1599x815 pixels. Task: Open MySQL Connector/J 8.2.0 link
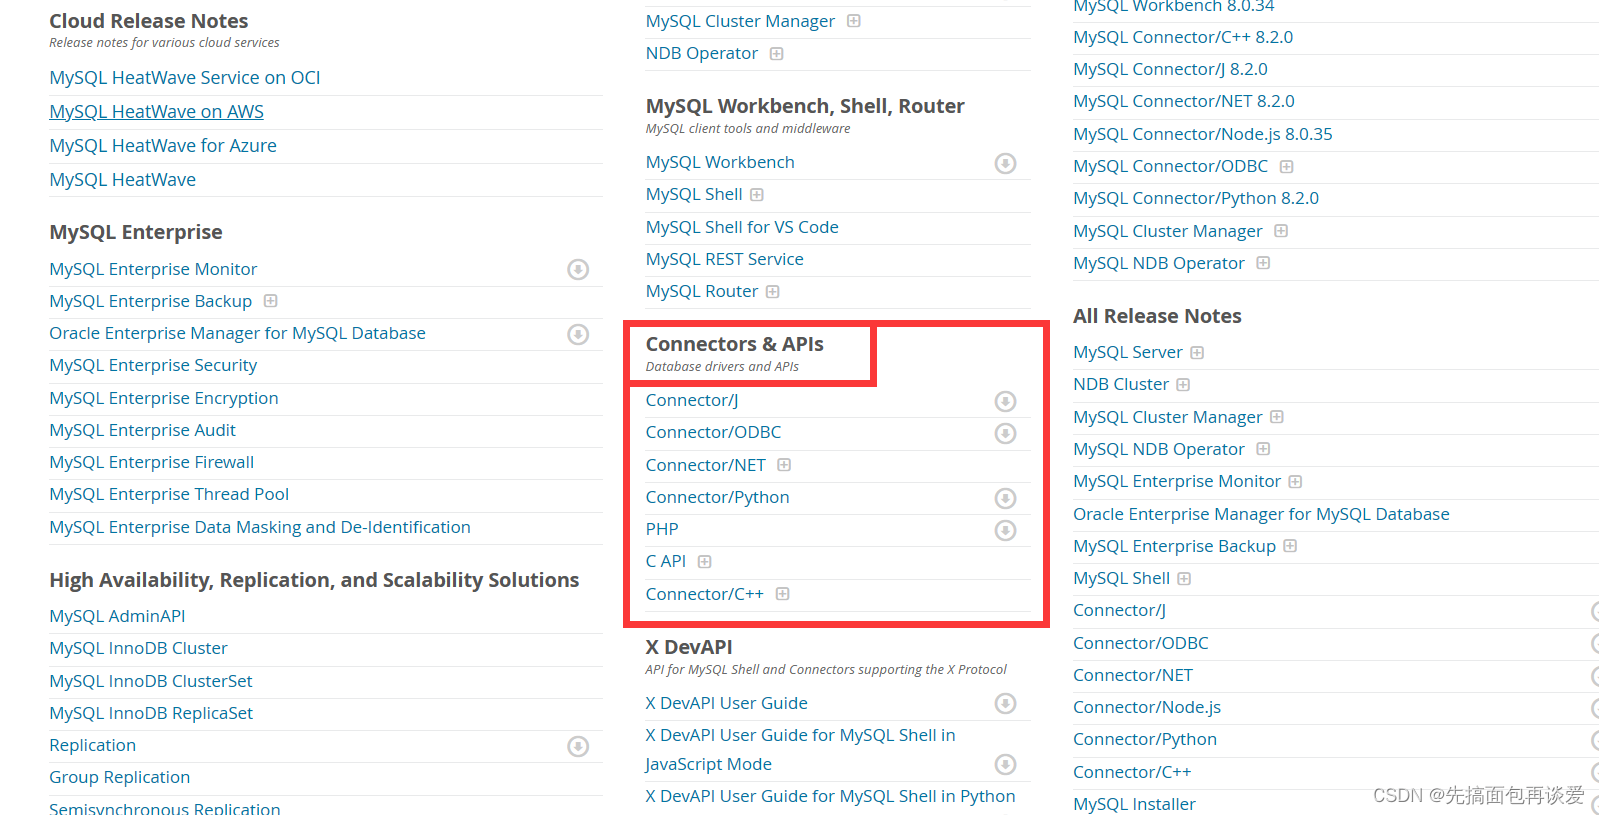[1170, 69]
